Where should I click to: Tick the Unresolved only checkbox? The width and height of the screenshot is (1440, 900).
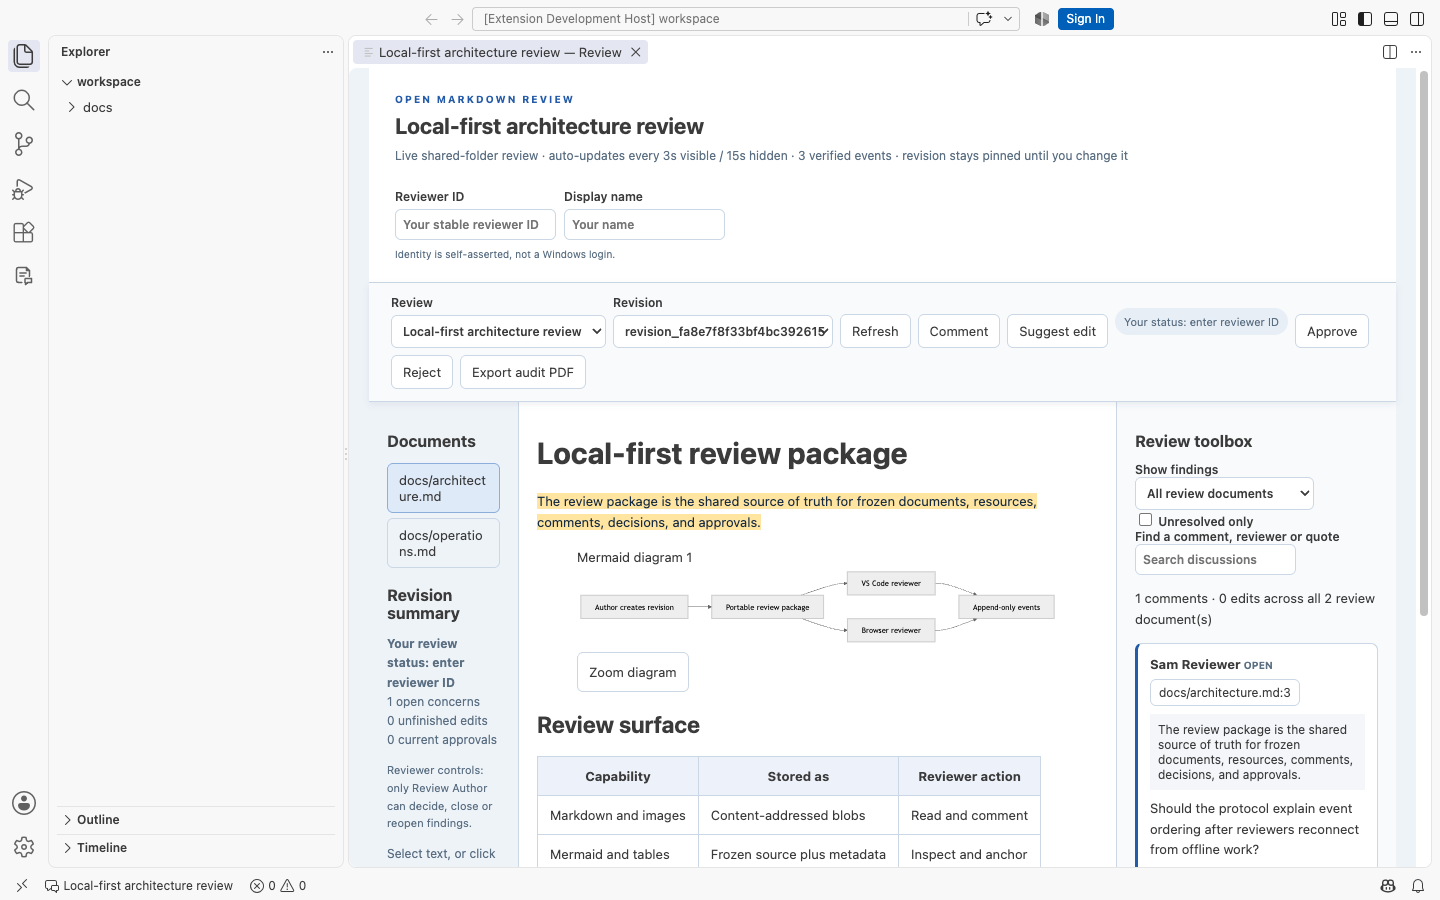point(1146,520)
